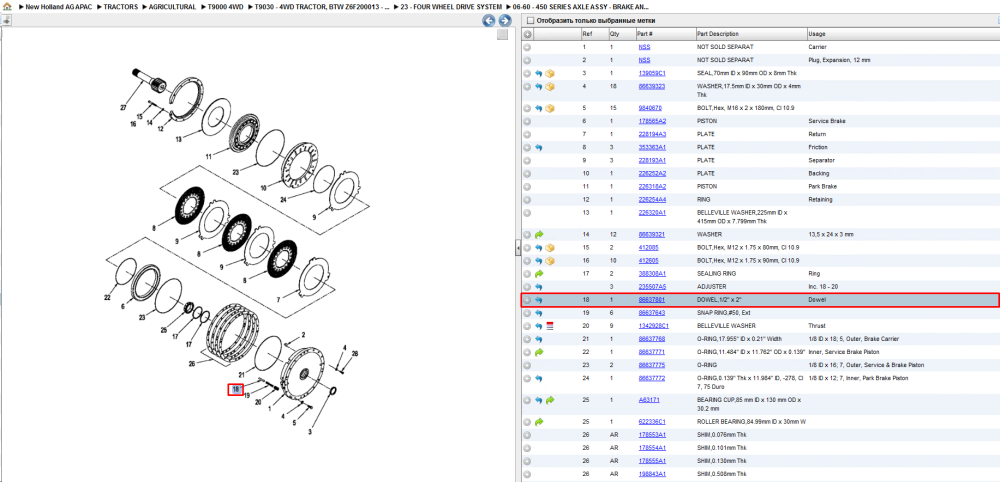Toggle selection circle for PLATE row 228194A3
The height and width of the screenshot is (482, 1000).
coord(527,135)
